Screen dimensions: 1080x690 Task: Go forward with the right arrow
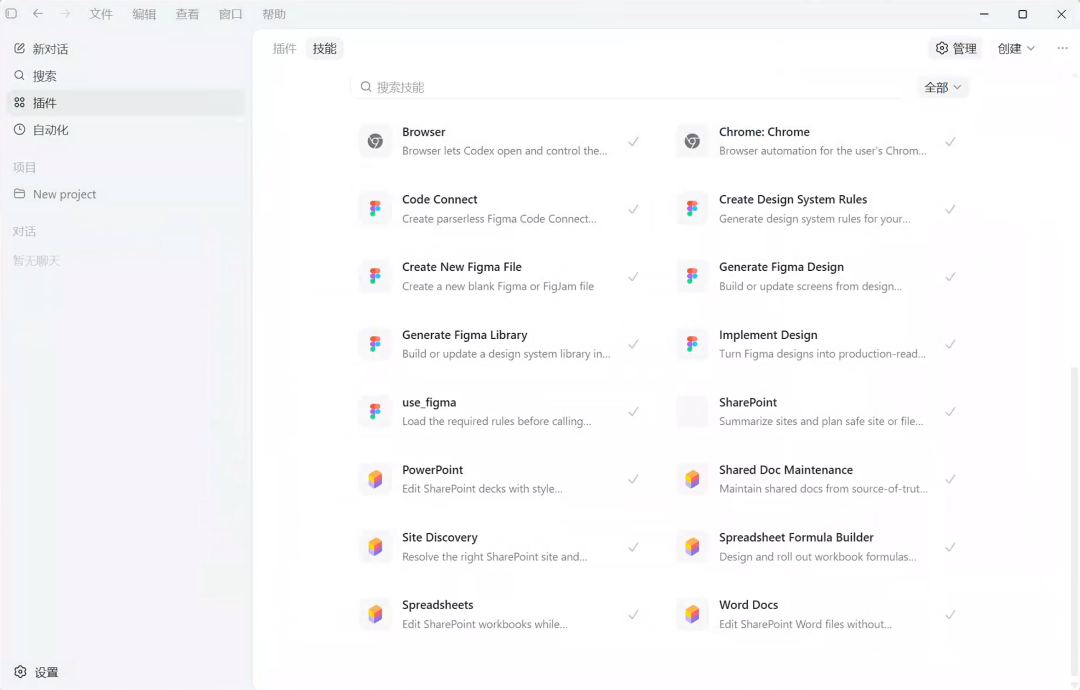[x=65, y=13]
